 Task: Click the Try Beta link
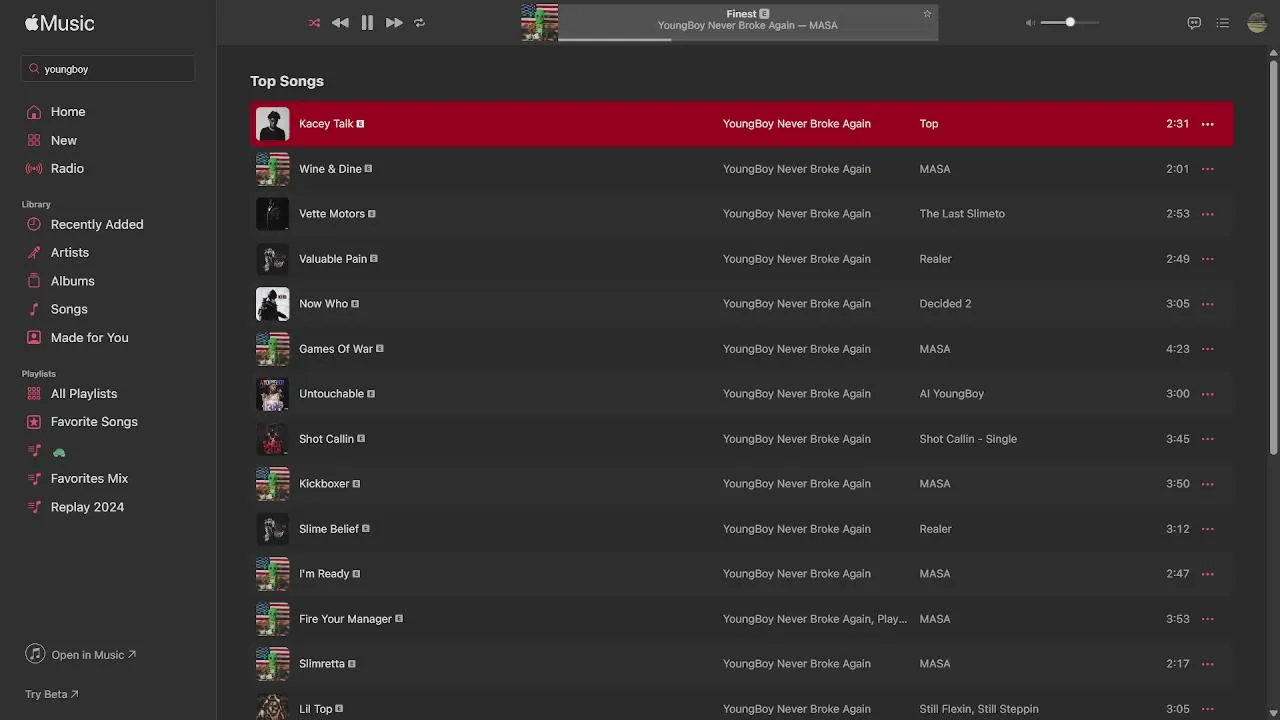[x=52, y=694]
